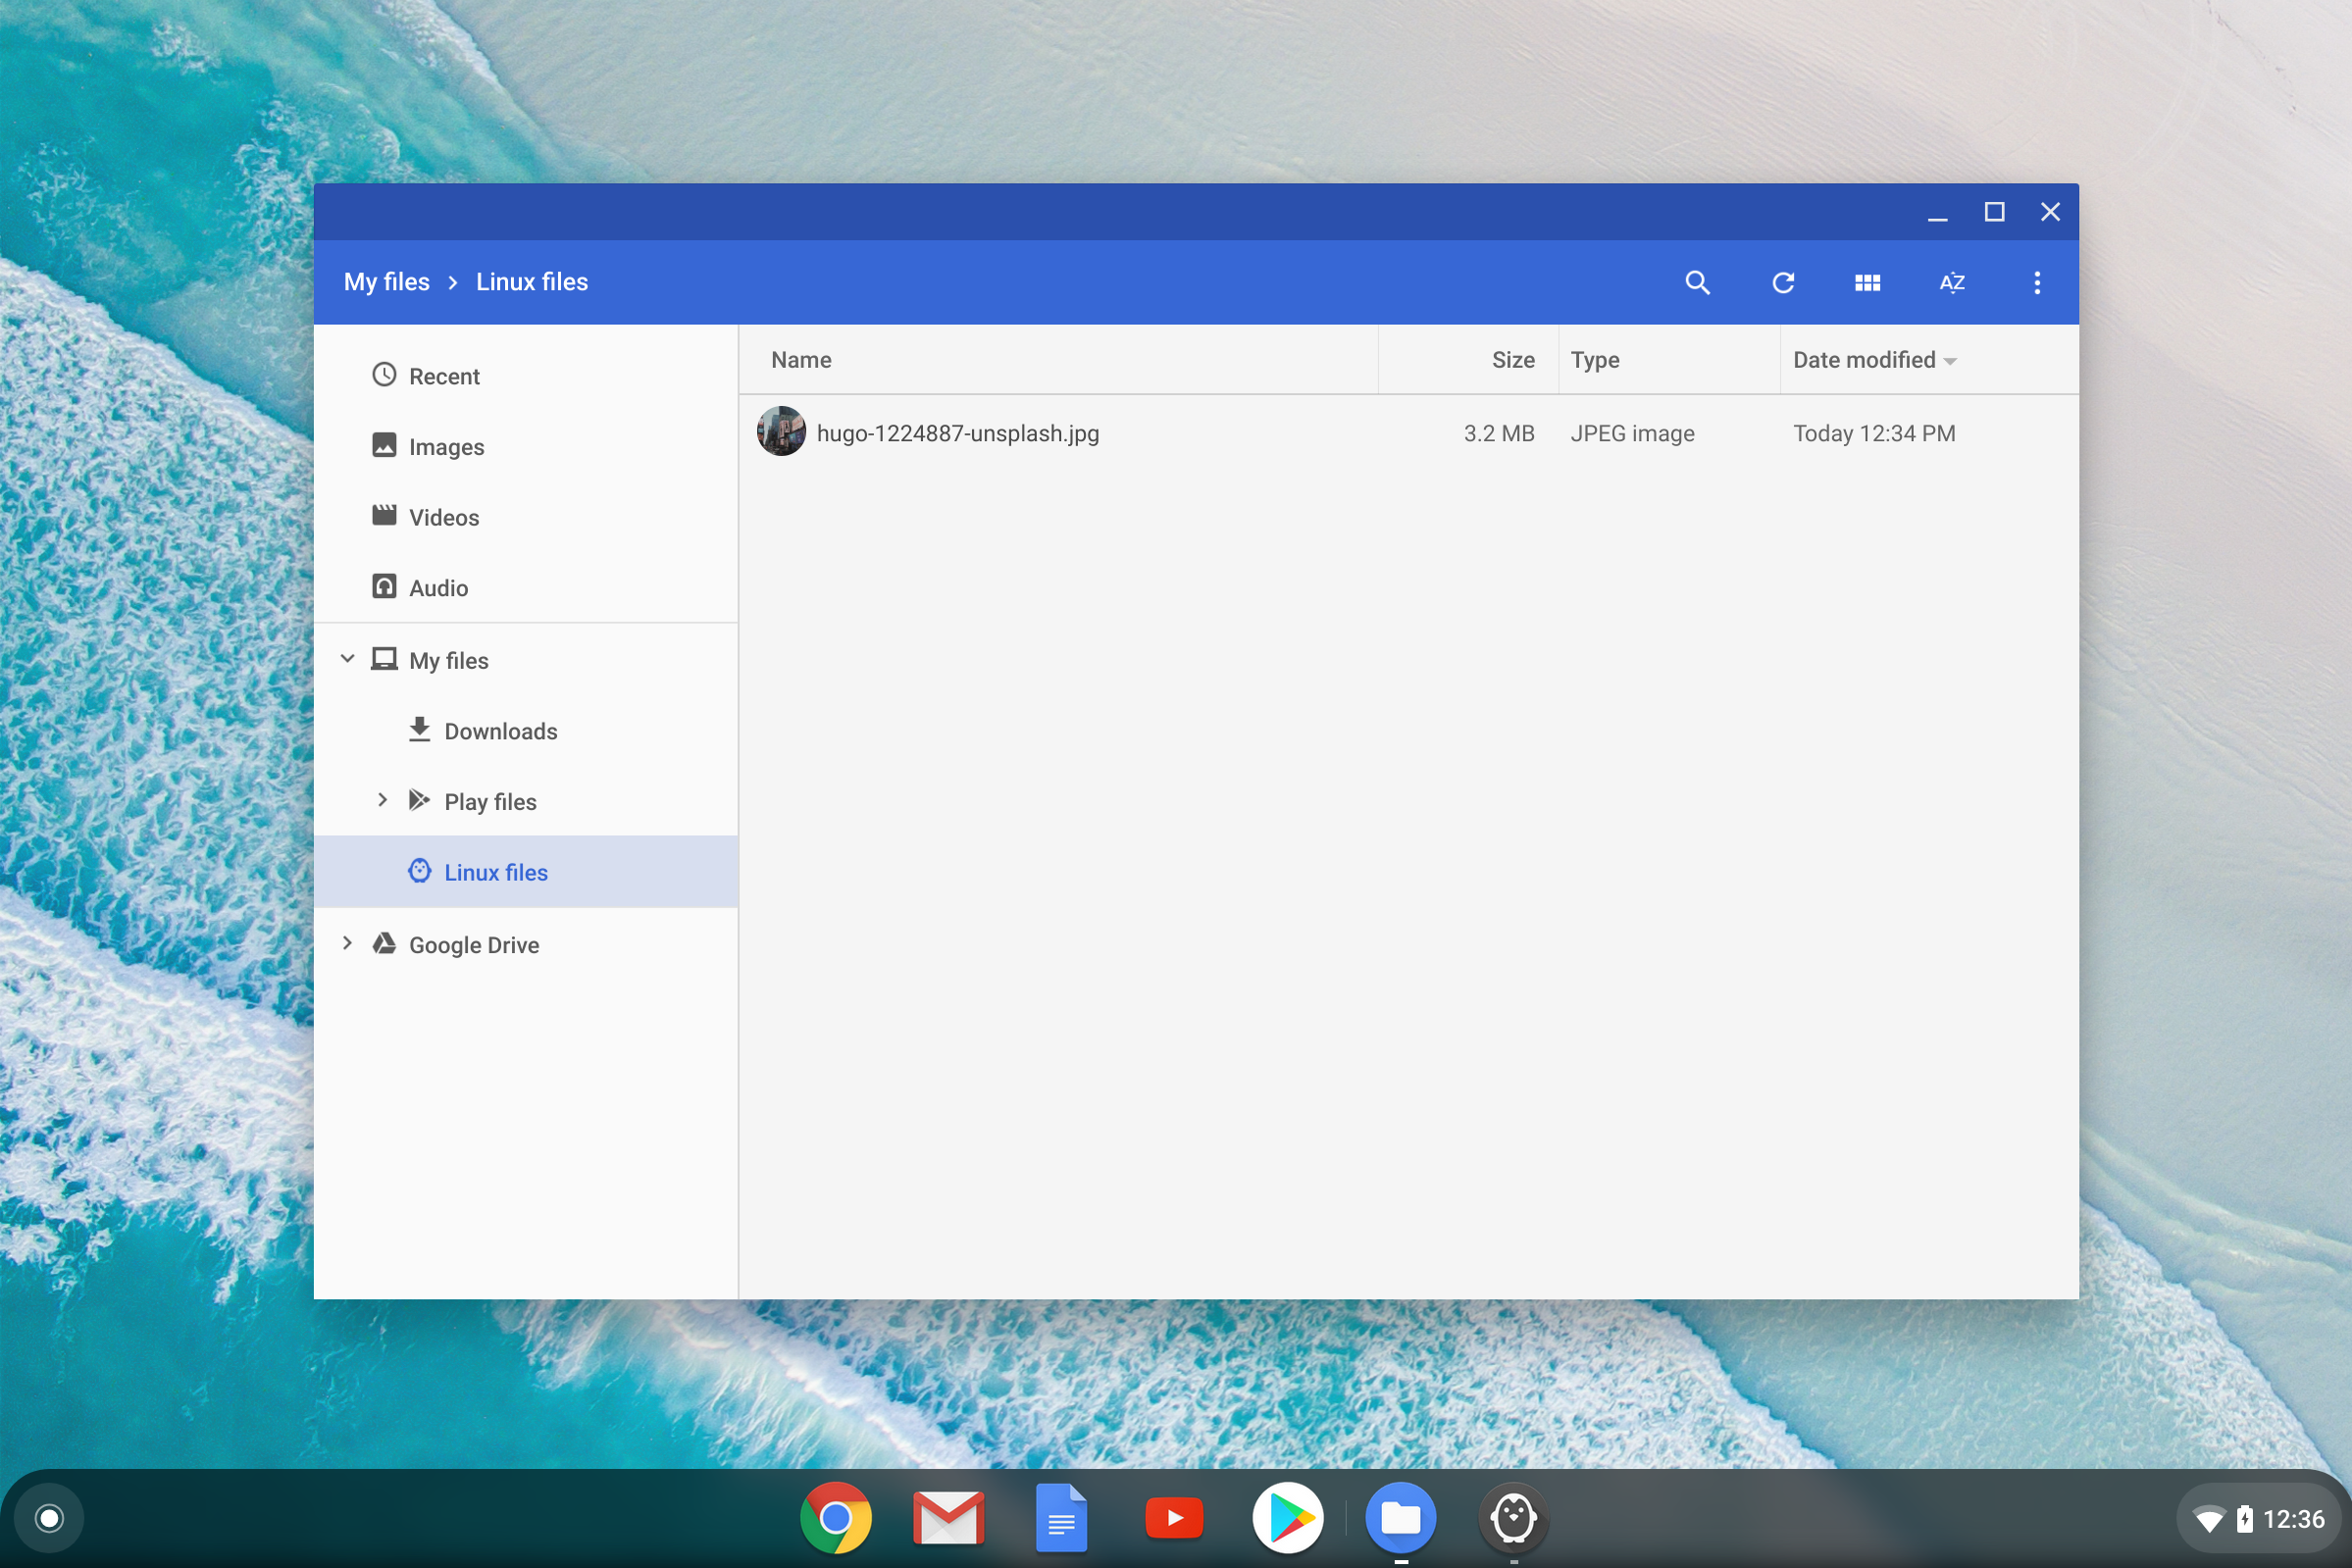The height and width of the screenshot is (1568, 2352).
Task: Go to the Downloads folder
Action: click(x=500, y=731)
